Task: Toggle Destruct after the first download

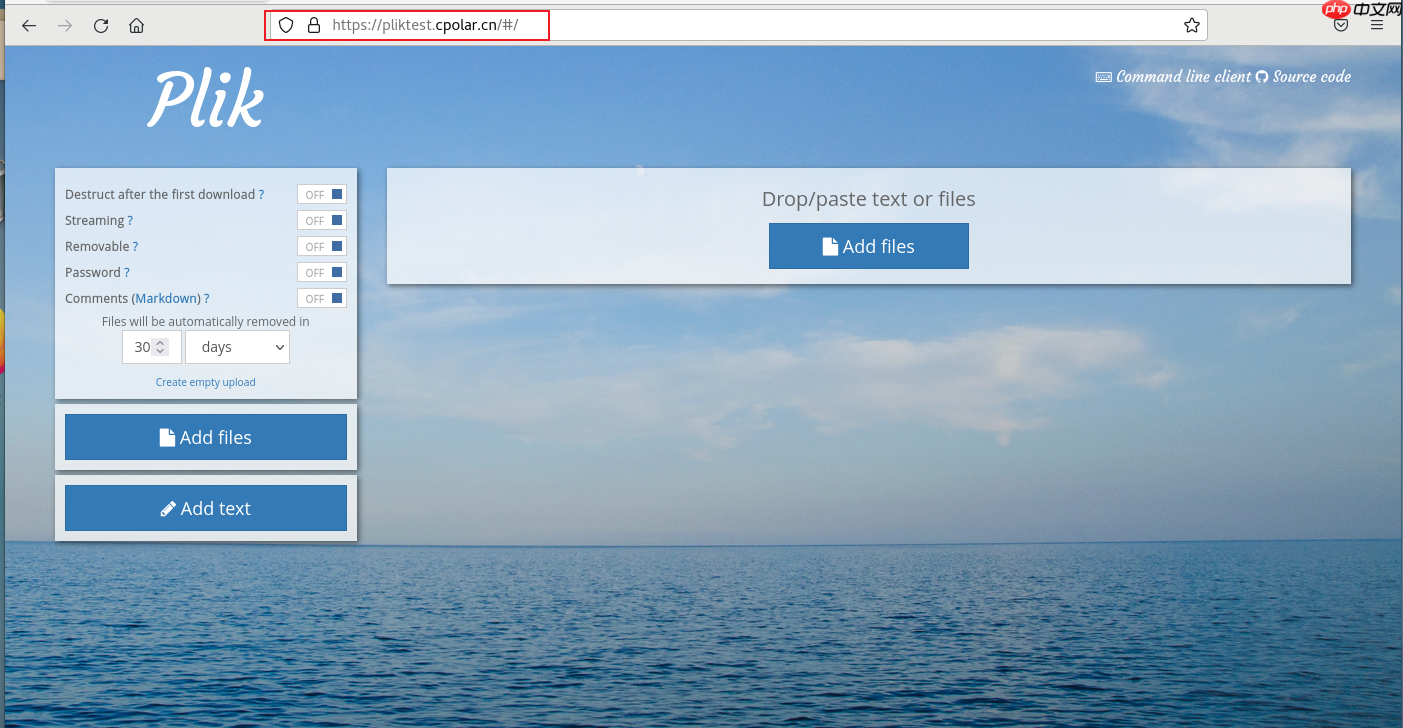Action: click(322, 194)
